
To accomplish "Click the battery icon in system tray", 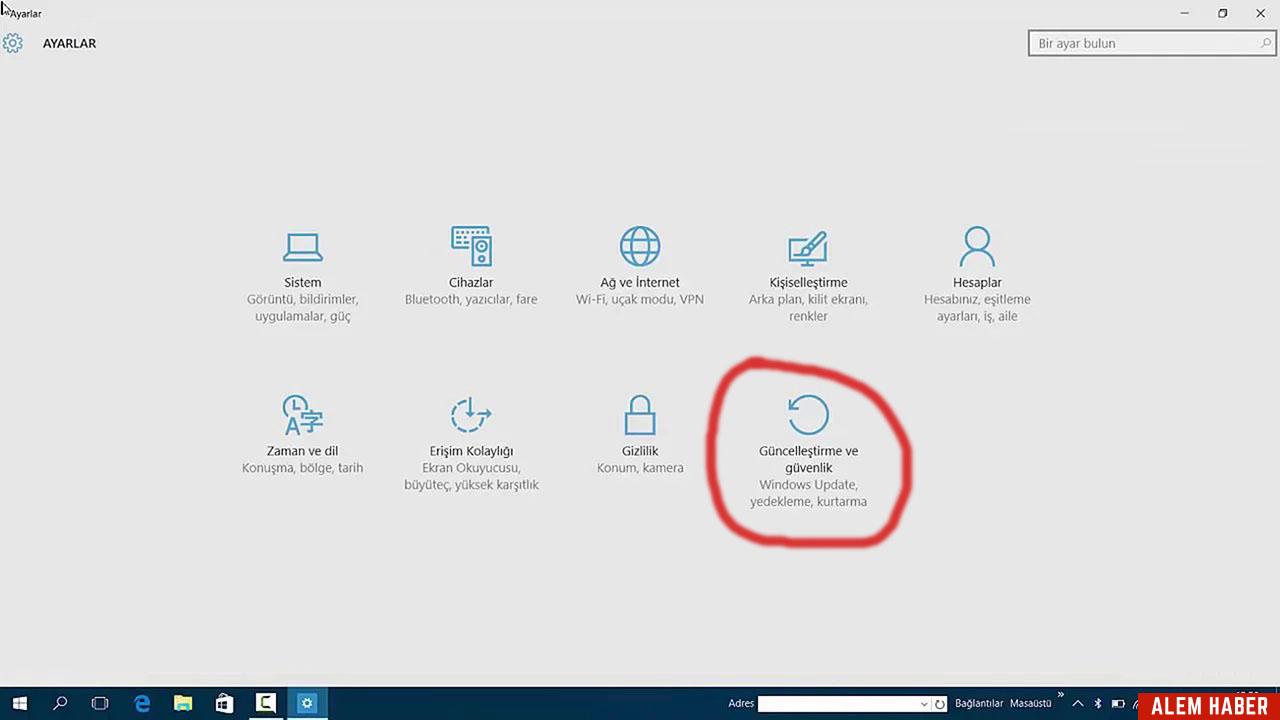I will (x=1118, y=703).
